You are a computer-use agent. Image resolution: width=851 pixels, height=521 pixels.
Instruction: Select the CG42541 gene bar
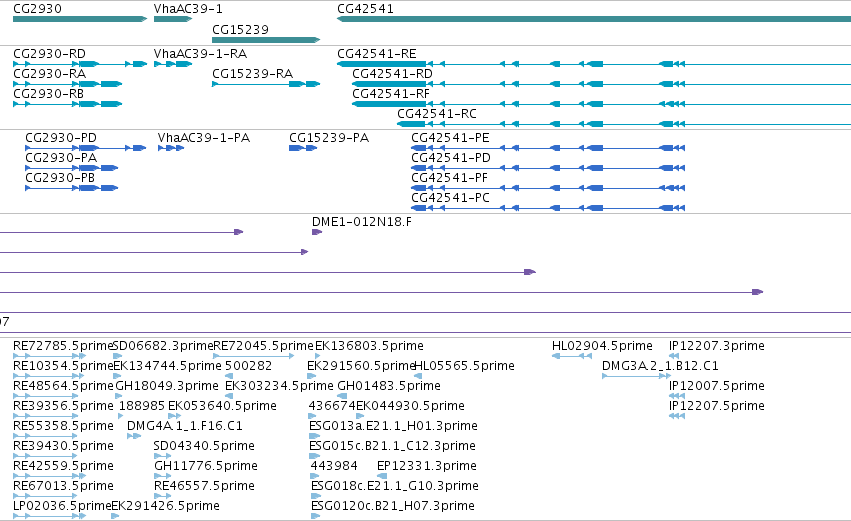coord(594,19)
